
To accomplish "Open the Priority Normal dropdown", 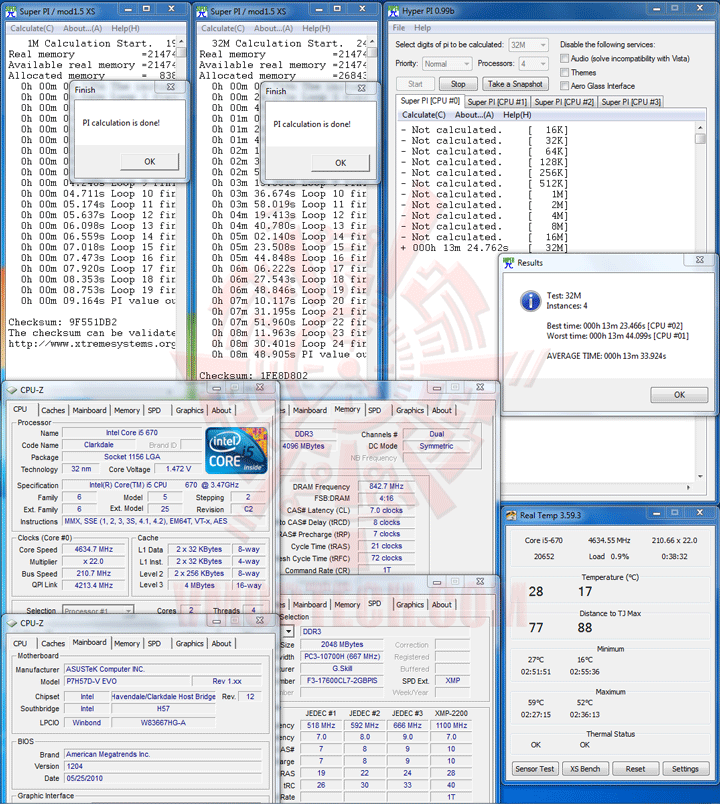I will pos(447,64).
